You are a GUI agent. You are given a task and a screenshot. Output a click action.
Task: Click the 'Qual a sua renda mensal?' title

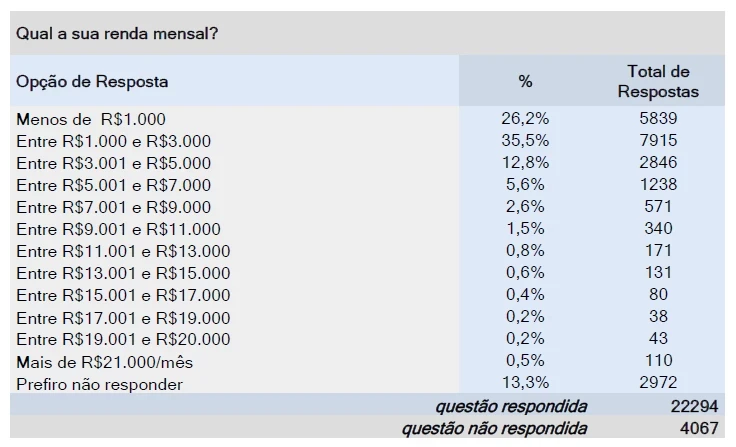click(117, 34)
